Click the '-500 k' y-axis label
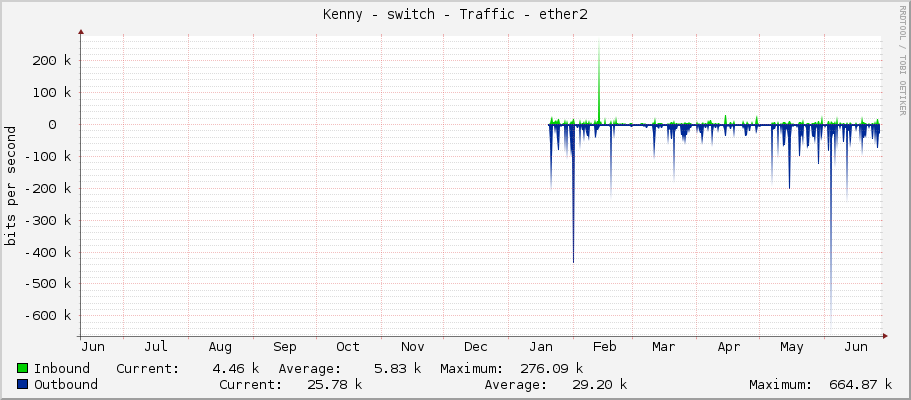 (48, 284)
